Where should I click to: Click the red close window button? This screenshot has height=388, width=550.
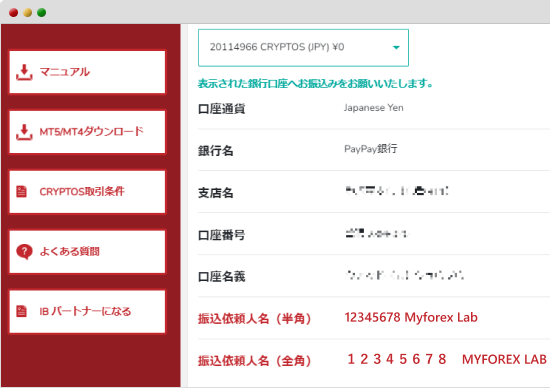click(14, 13)
